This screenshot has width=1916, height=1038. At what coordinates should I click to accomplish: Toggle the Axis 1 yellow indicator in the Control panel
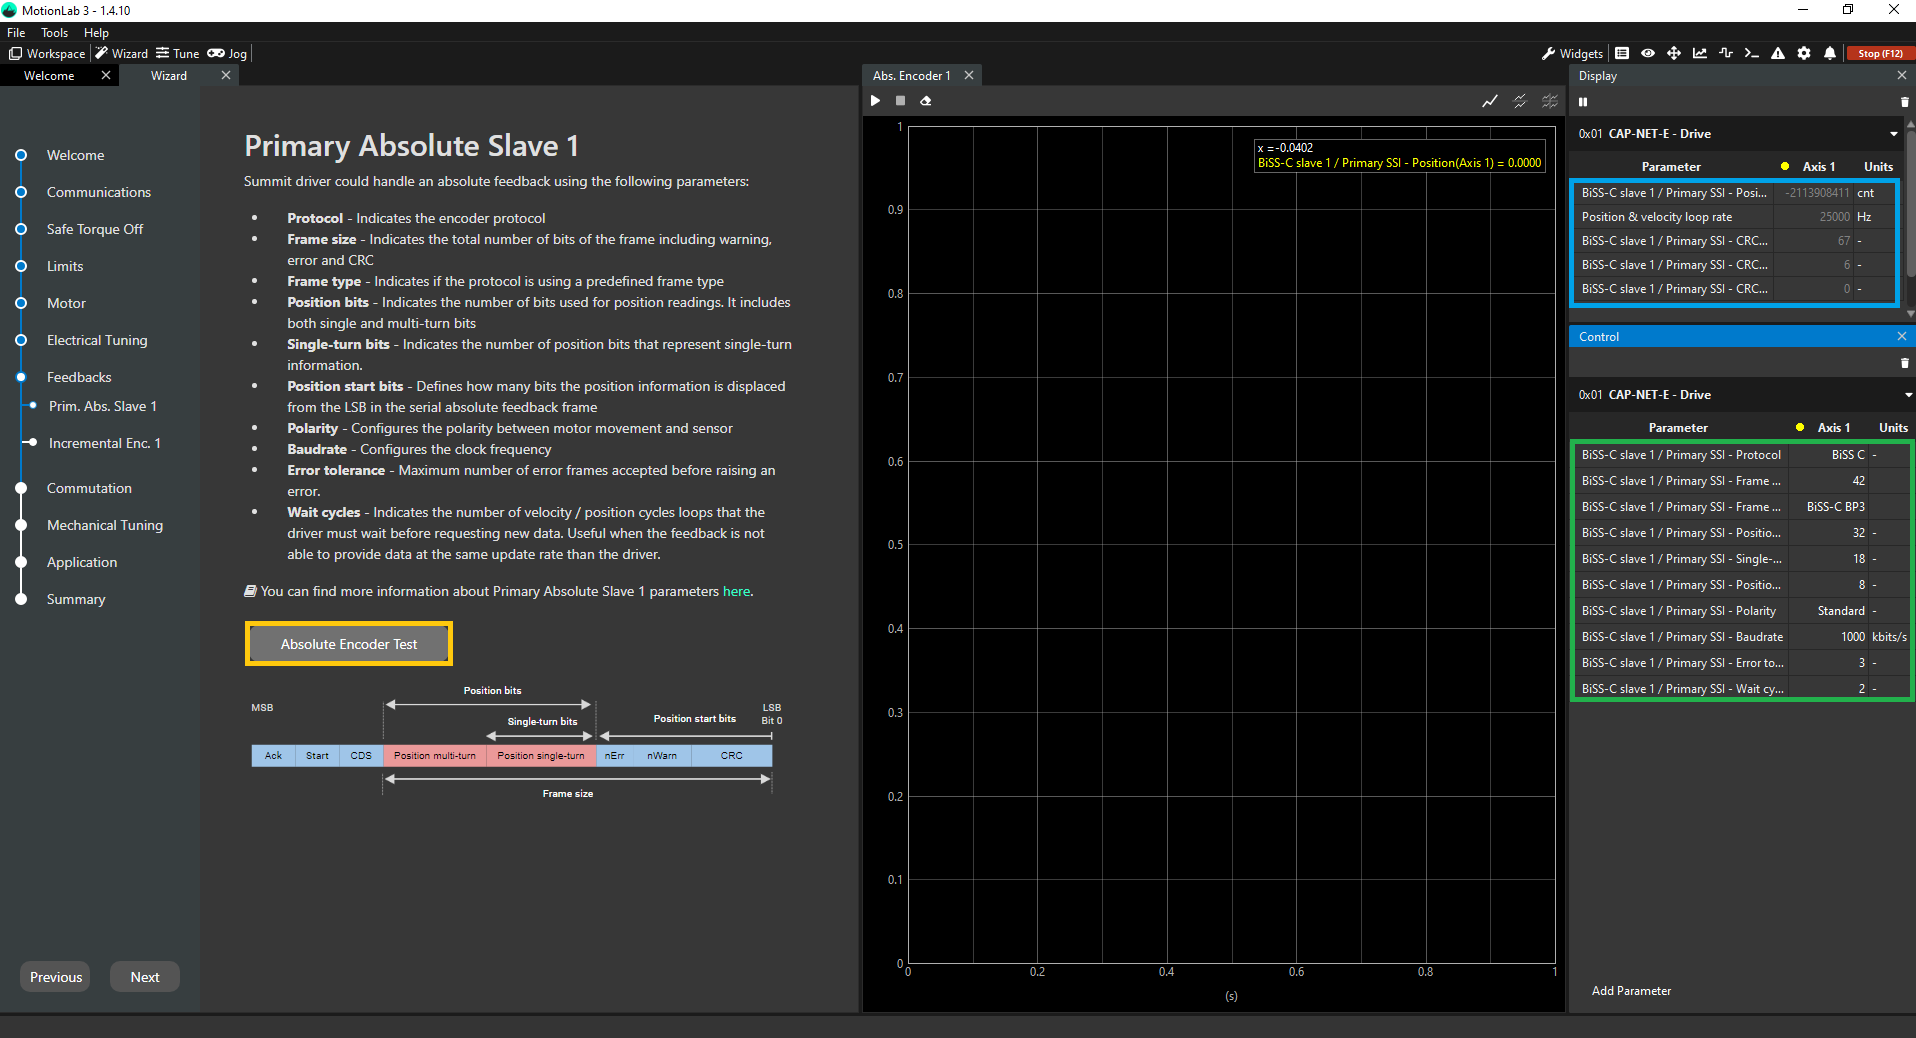coord(1799,428)
